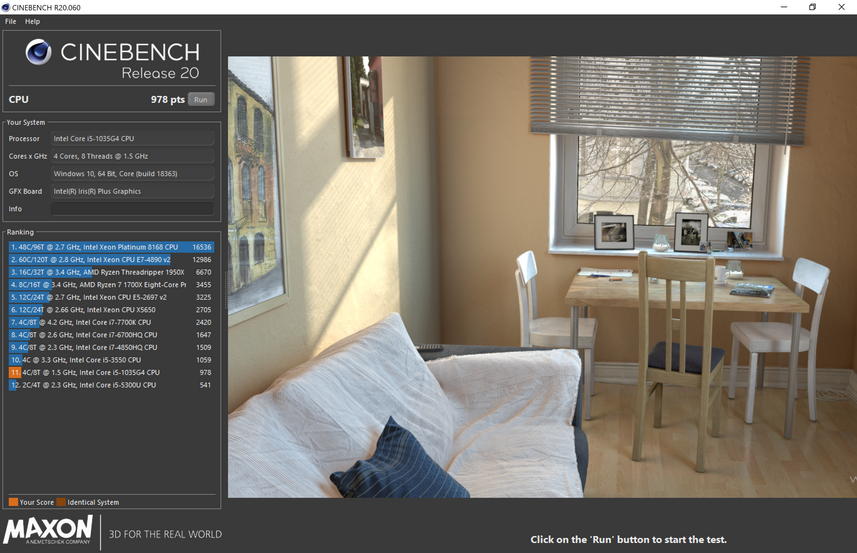Select the Core i5-5300U ranking entry
The width and height of the screenshot is (857, 553).
coord(110,385)
